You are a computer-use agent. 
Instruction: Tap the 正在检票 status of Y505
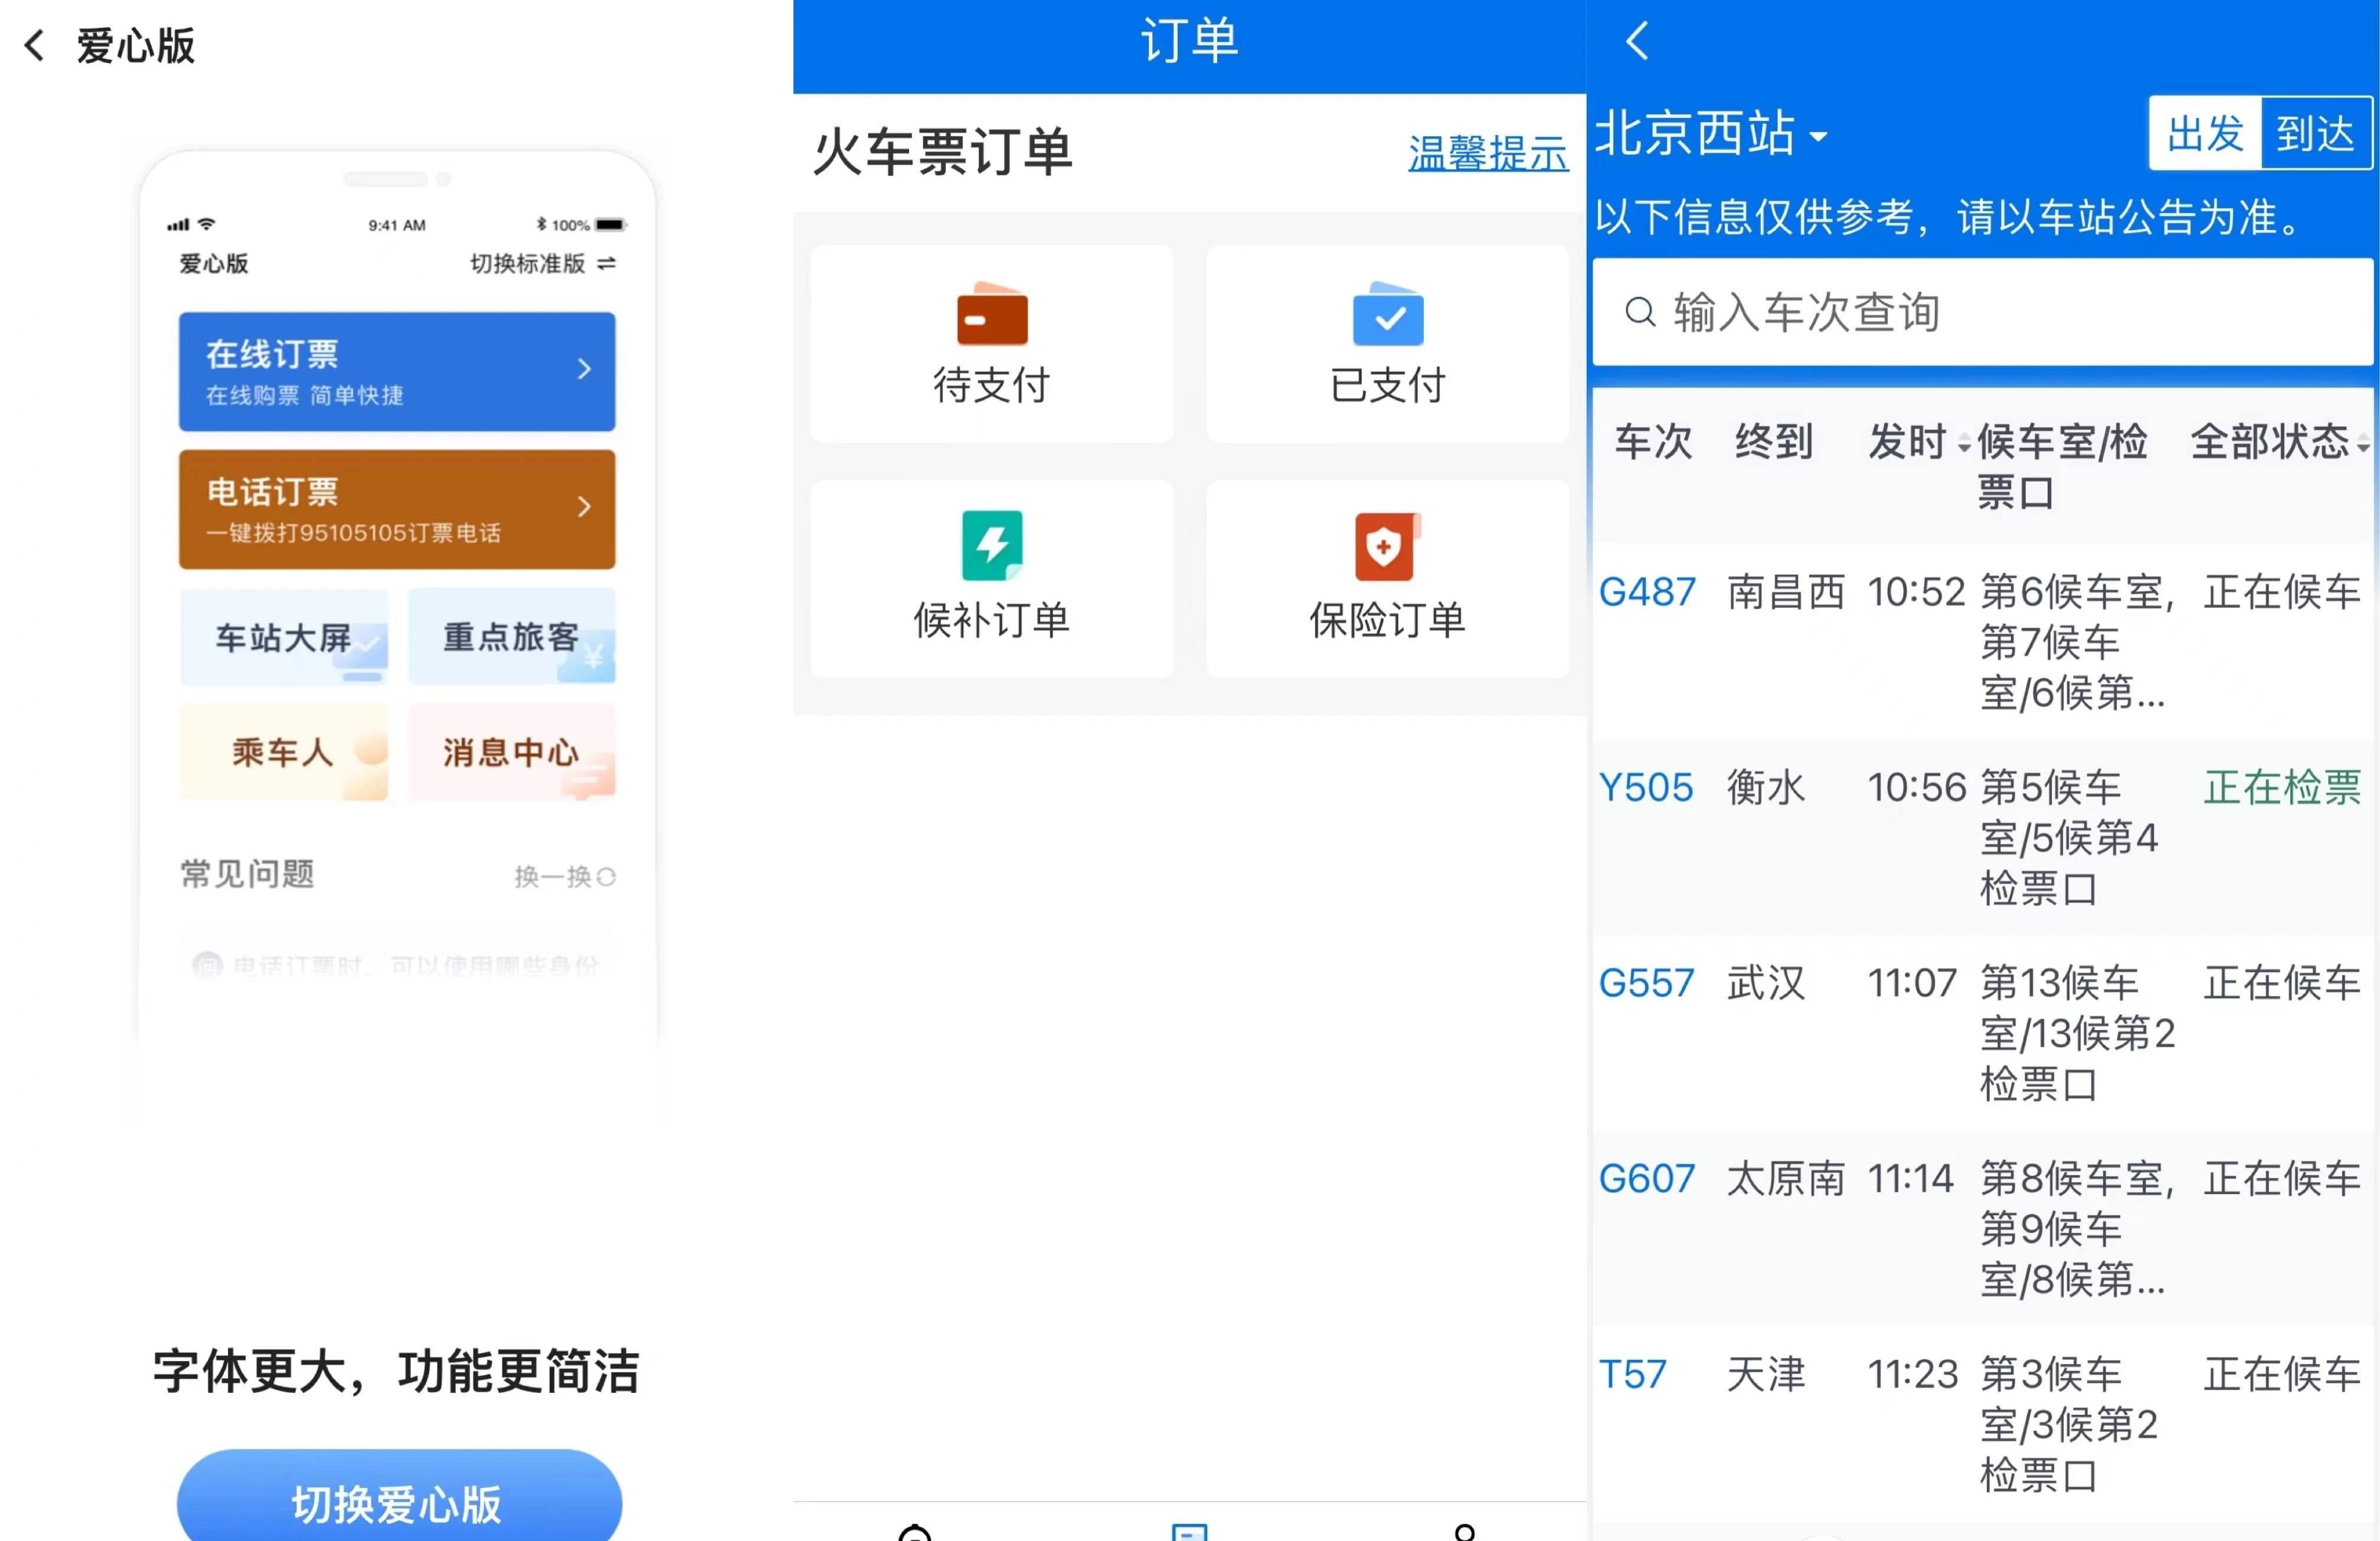click(x=2282, y=787)
